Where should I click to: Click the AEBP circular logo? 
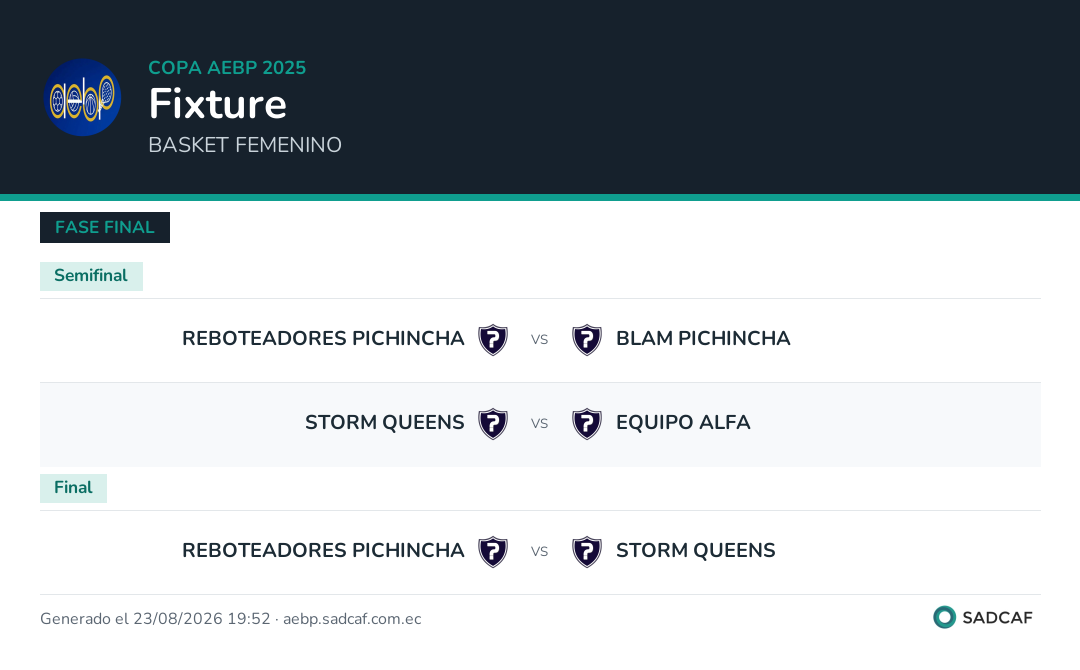coord(83,97)
